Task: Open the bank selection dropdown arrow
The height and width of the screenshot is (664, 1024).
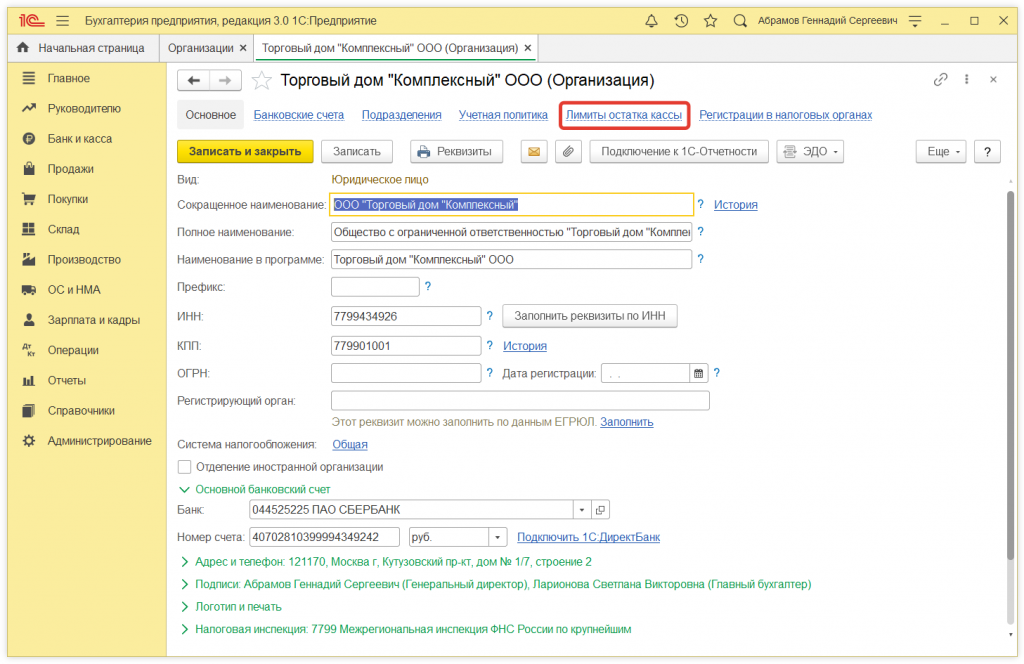Action: click(581, 510)
